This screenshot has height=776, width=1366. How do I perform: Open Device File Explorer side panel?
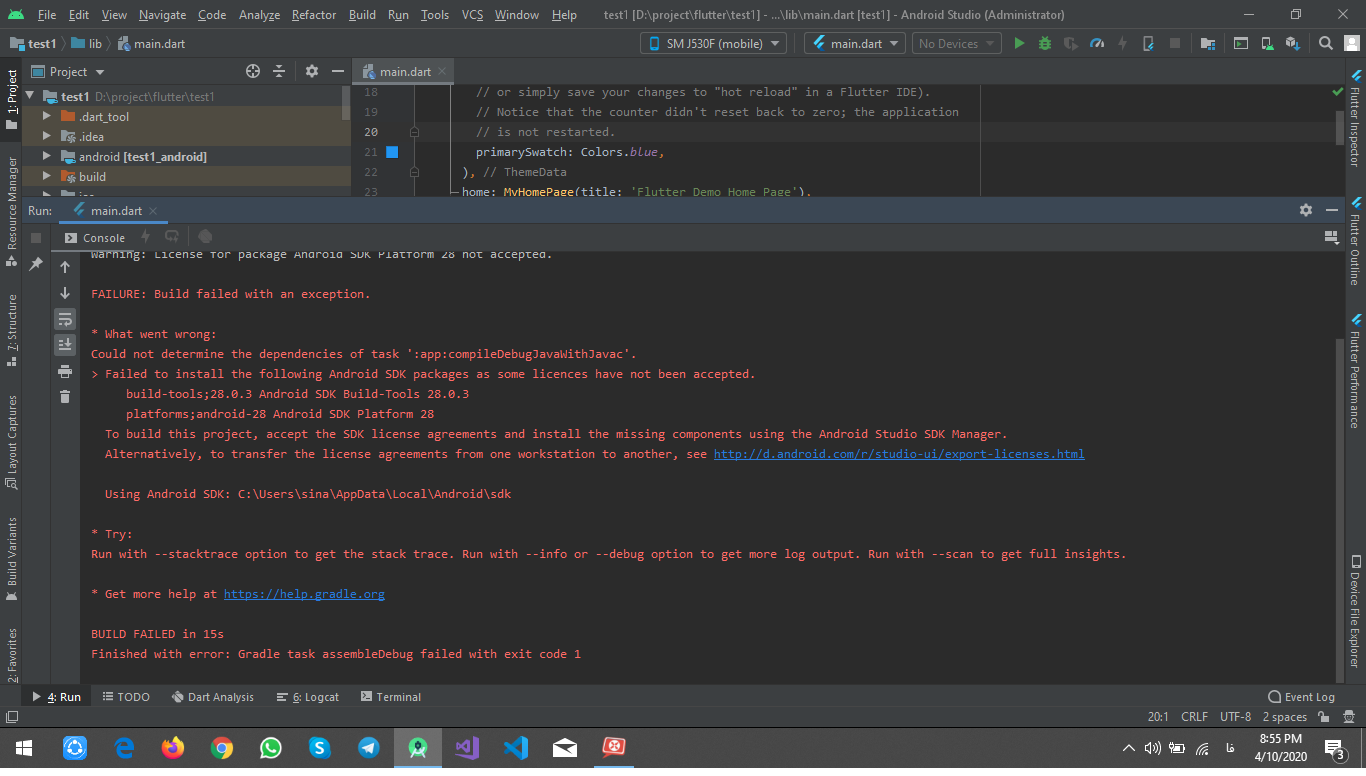1355,611
